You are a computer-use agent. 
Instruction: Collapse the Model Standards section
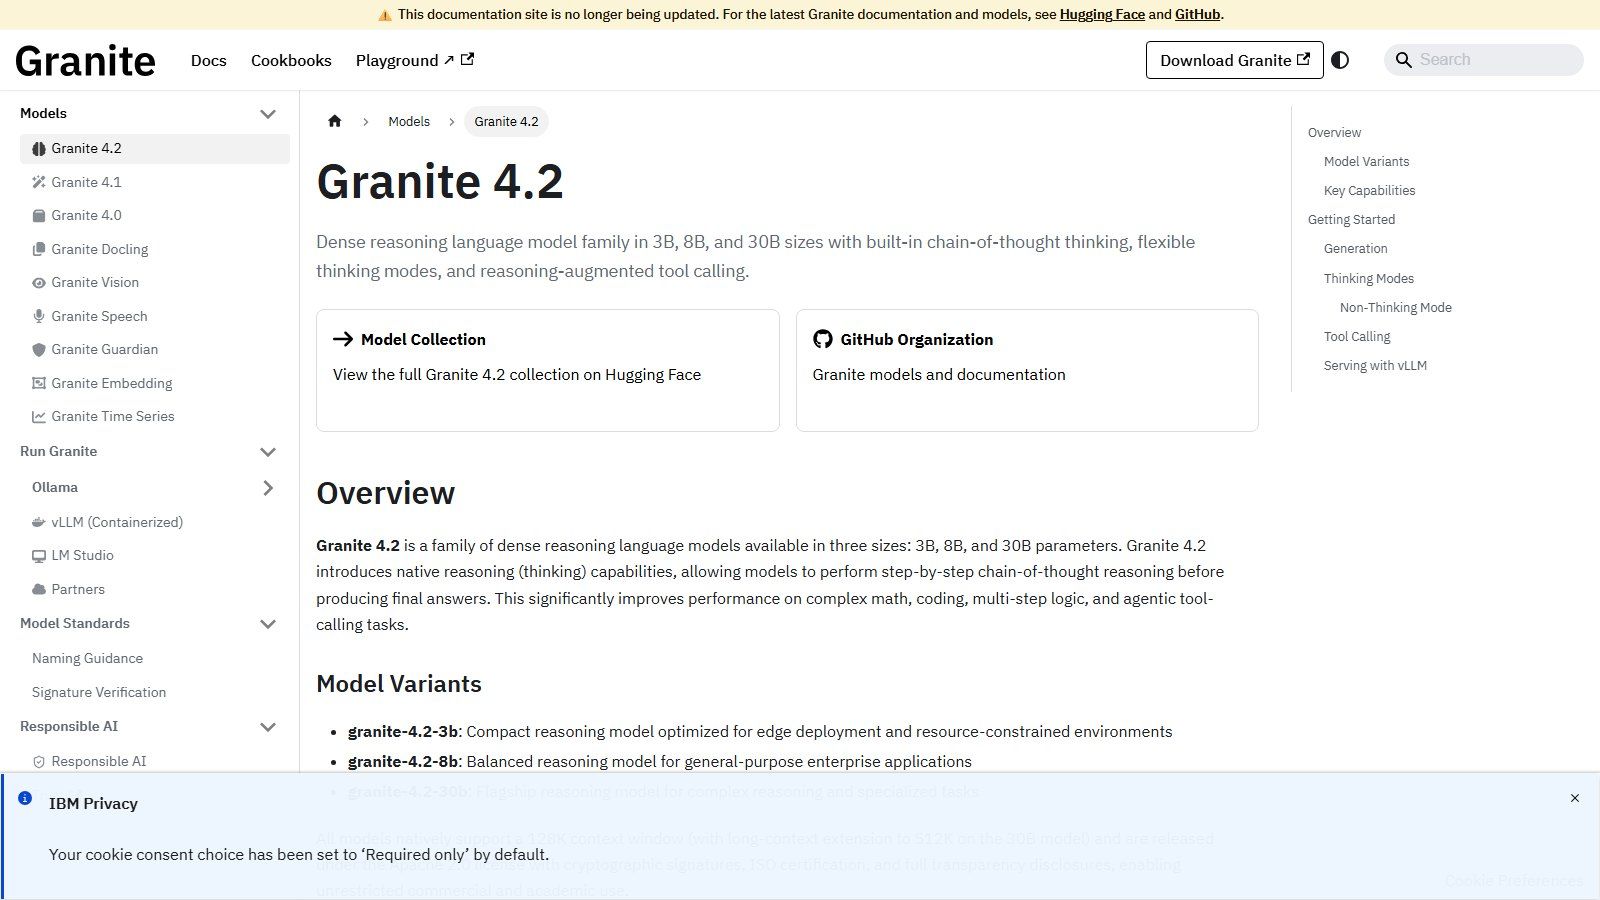click(x=268, y=624)
